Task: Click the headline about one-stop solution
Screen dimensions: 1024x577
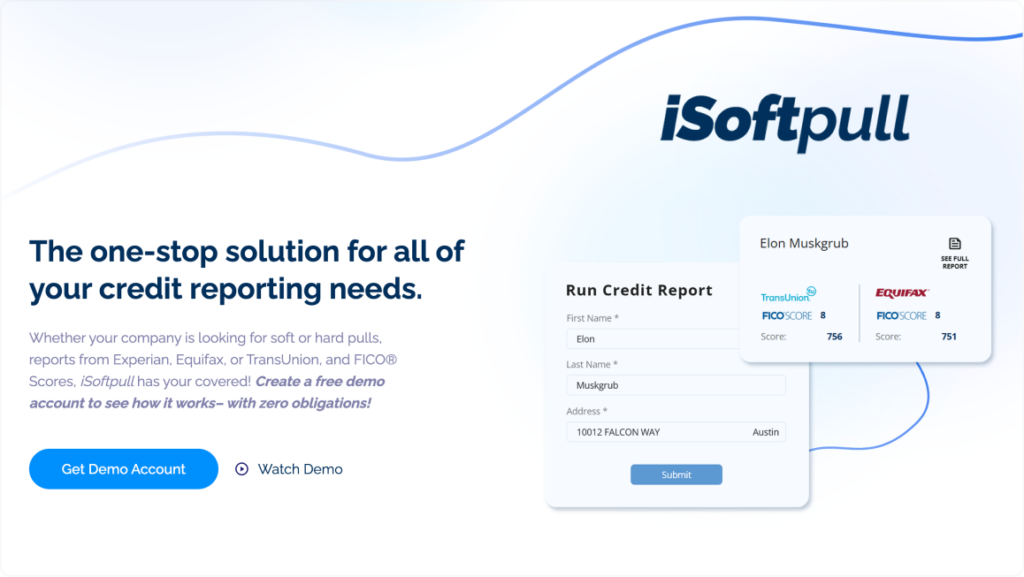Action: pos(247,270)
